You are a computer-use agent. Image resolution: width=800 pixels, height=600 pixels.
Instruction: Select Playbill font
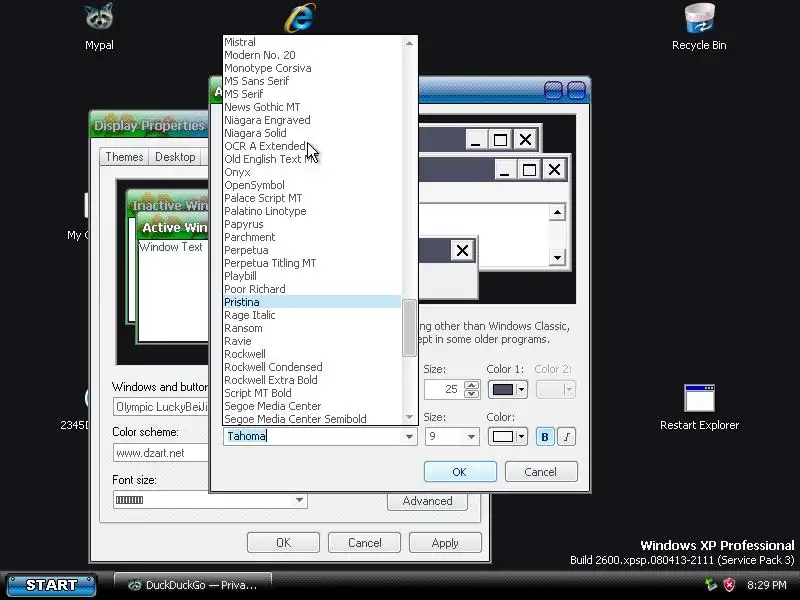(312, 277)
